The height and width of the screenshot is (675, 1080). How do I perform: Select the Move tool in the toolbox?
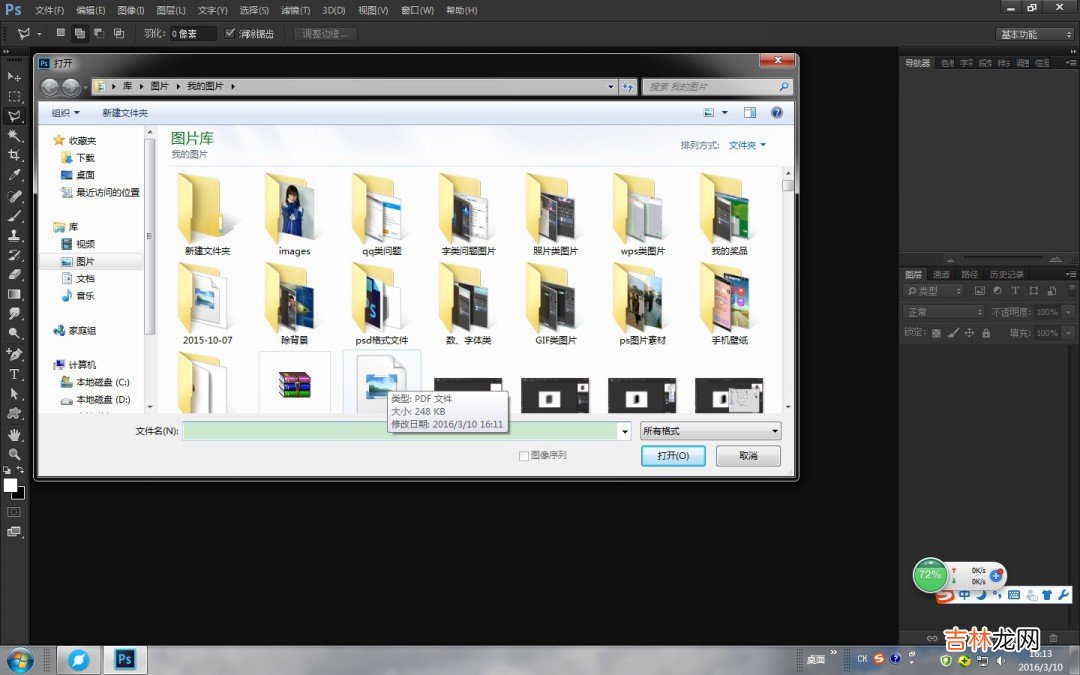point(14,77)
